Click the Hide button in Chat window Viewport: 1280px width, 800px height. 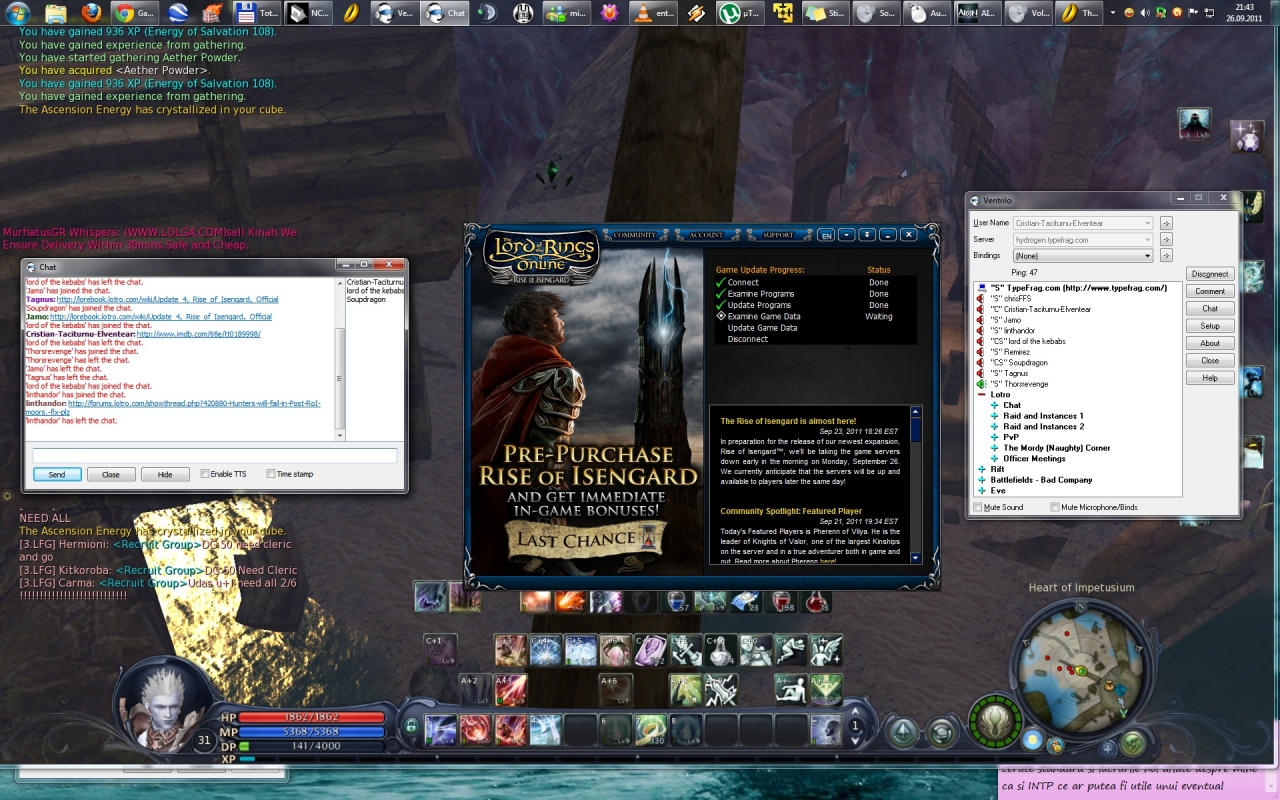[165, 474]
